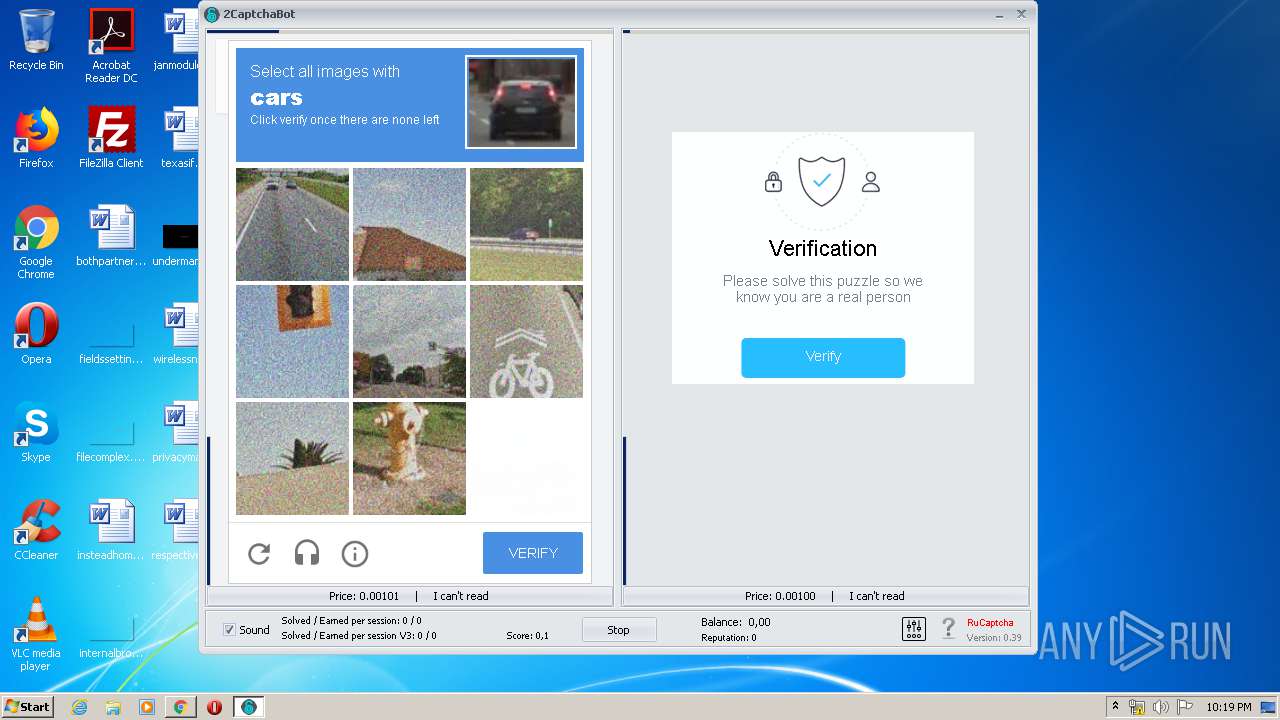Click left panel "I can't read" link
The height and width of the screenshot is (720, 1280).
click(461, 596)
